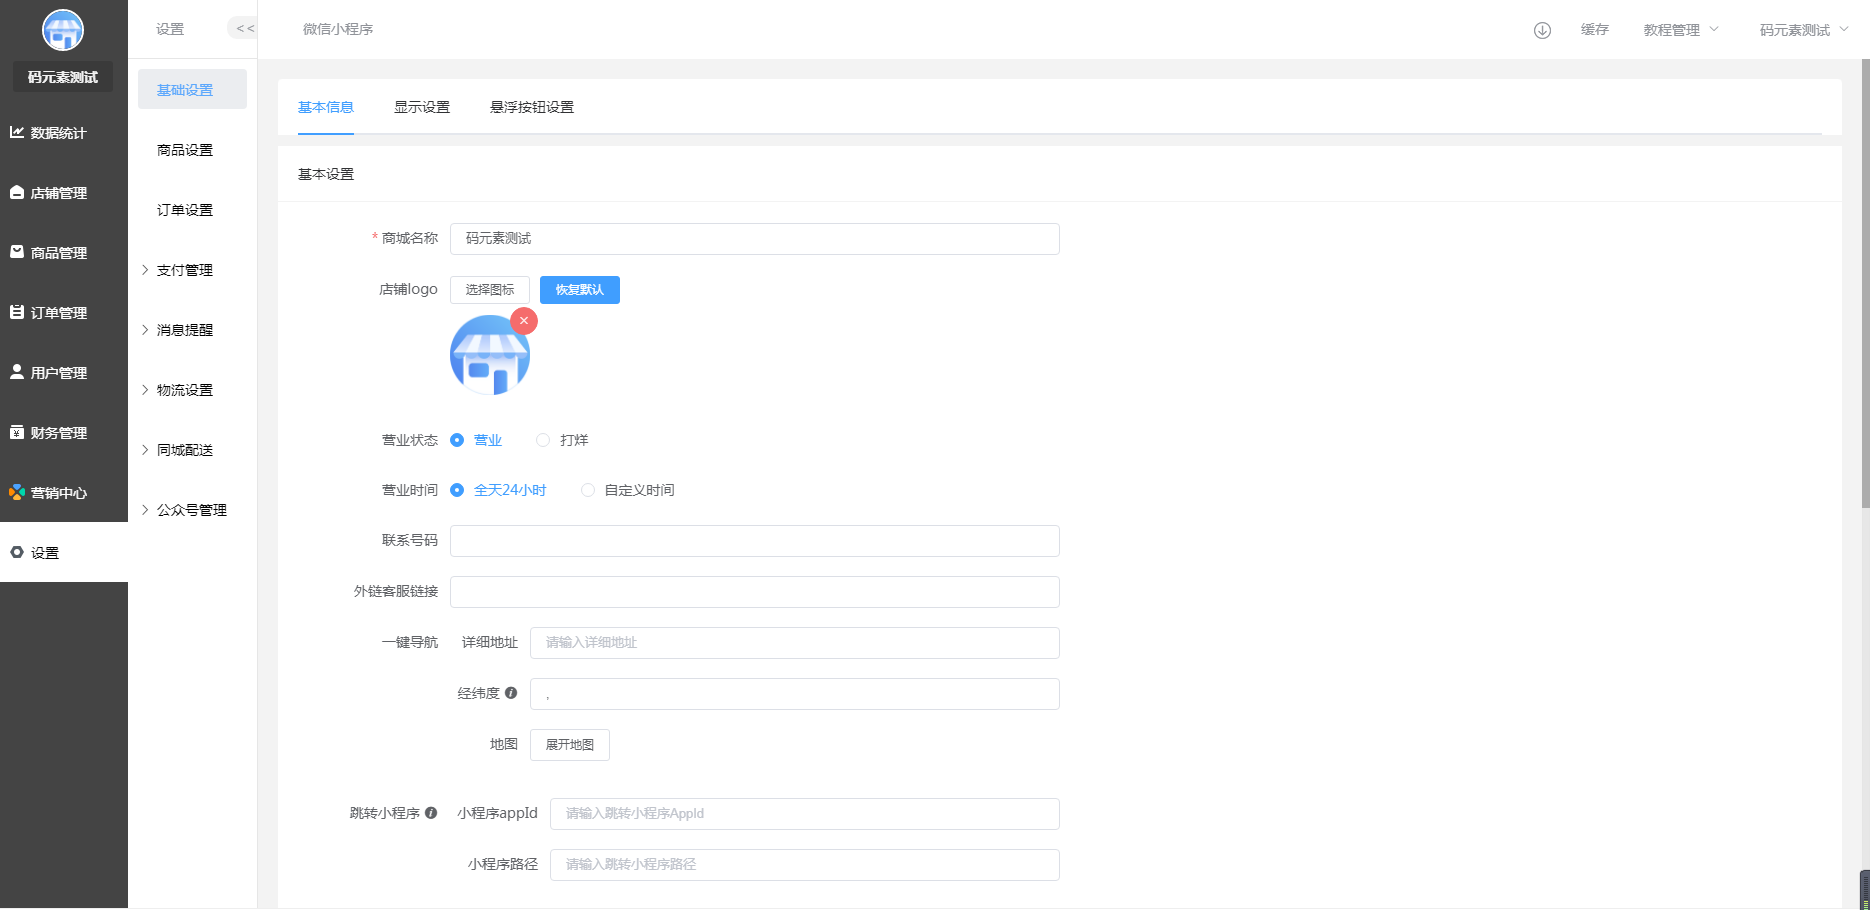Select the 营业 business status radio
1870x910 pixels.
476,440
